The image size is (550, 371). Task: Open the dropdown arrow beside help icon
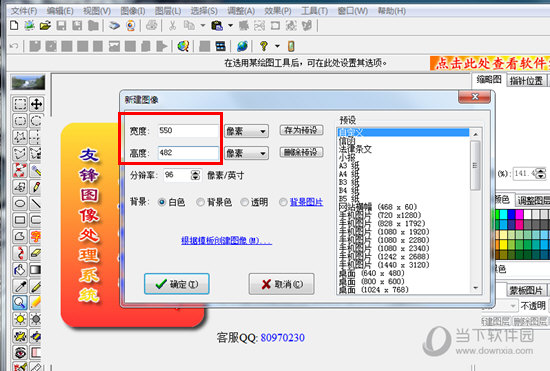pos(277,46)
